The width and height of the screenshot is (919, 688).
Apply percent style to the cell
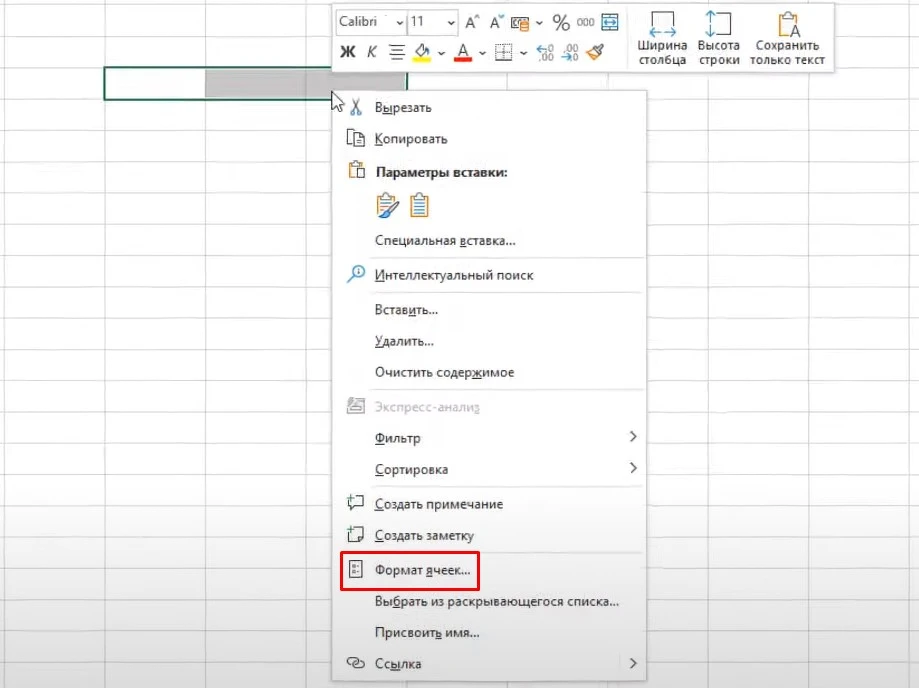(x=561, y=22)
